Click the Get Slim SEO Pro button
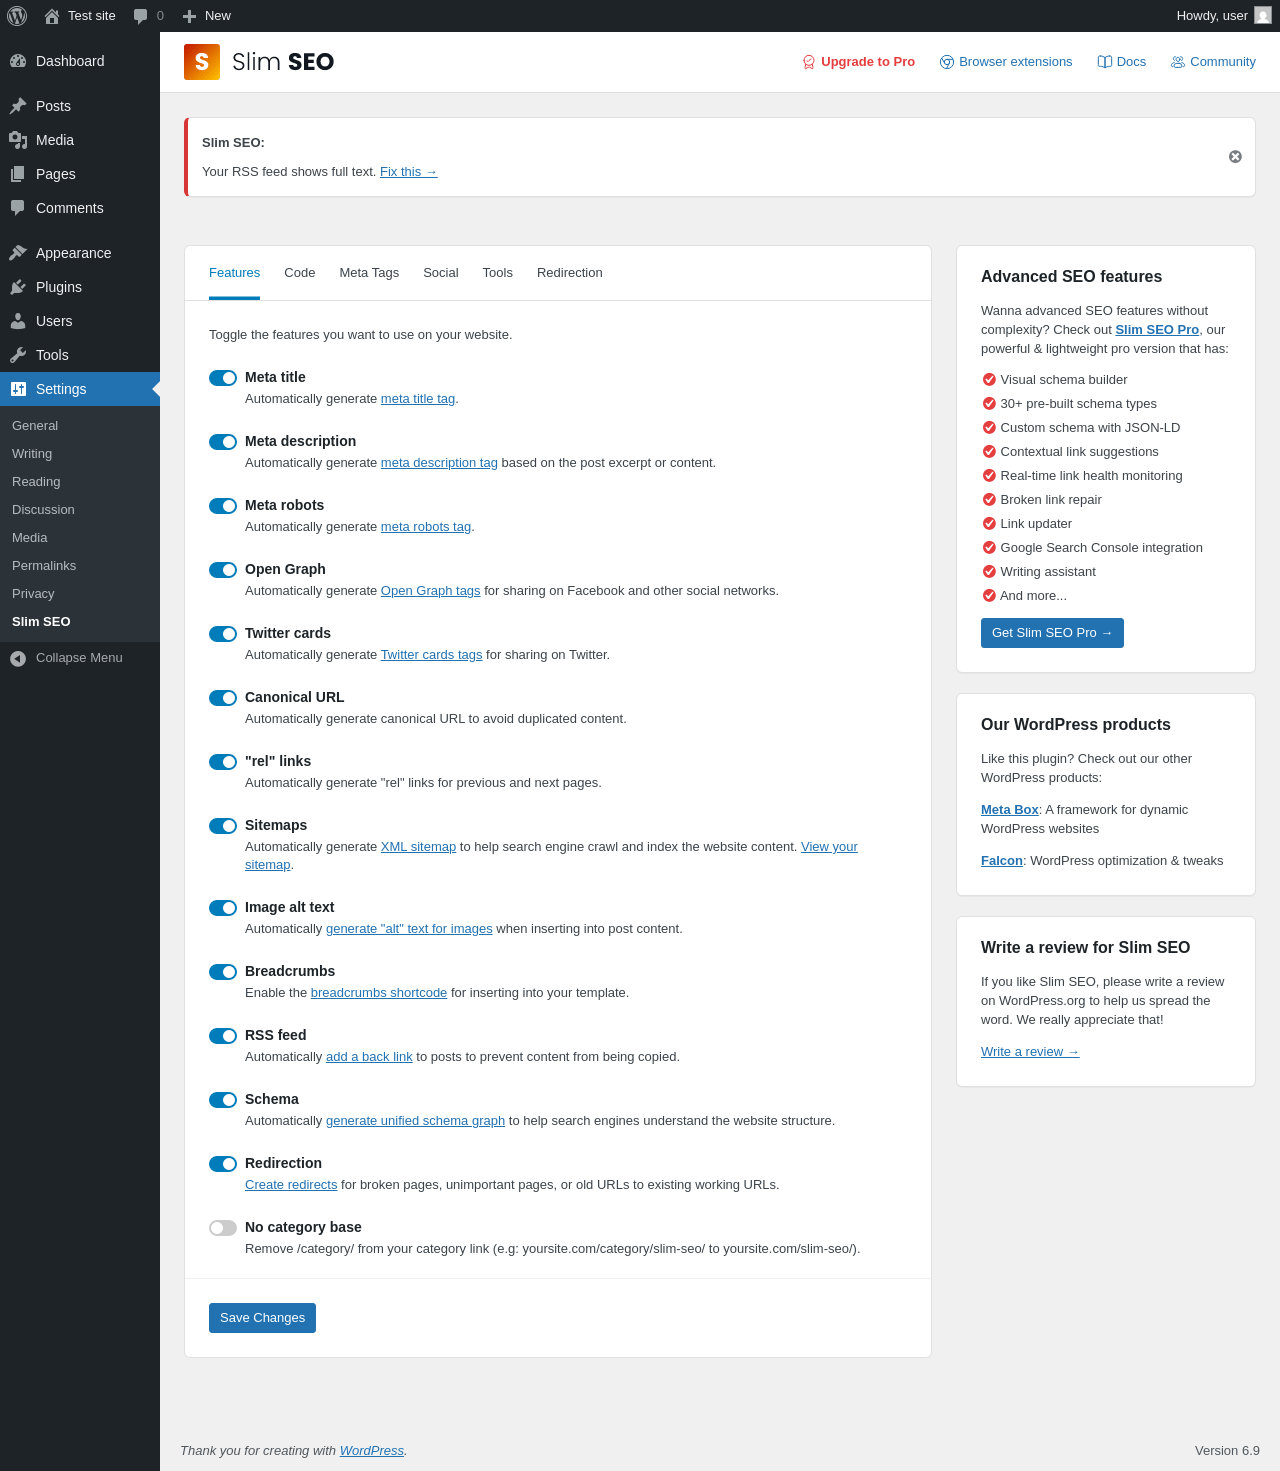This screenshot has width=1280, height=1471. tap(1052, 633)
